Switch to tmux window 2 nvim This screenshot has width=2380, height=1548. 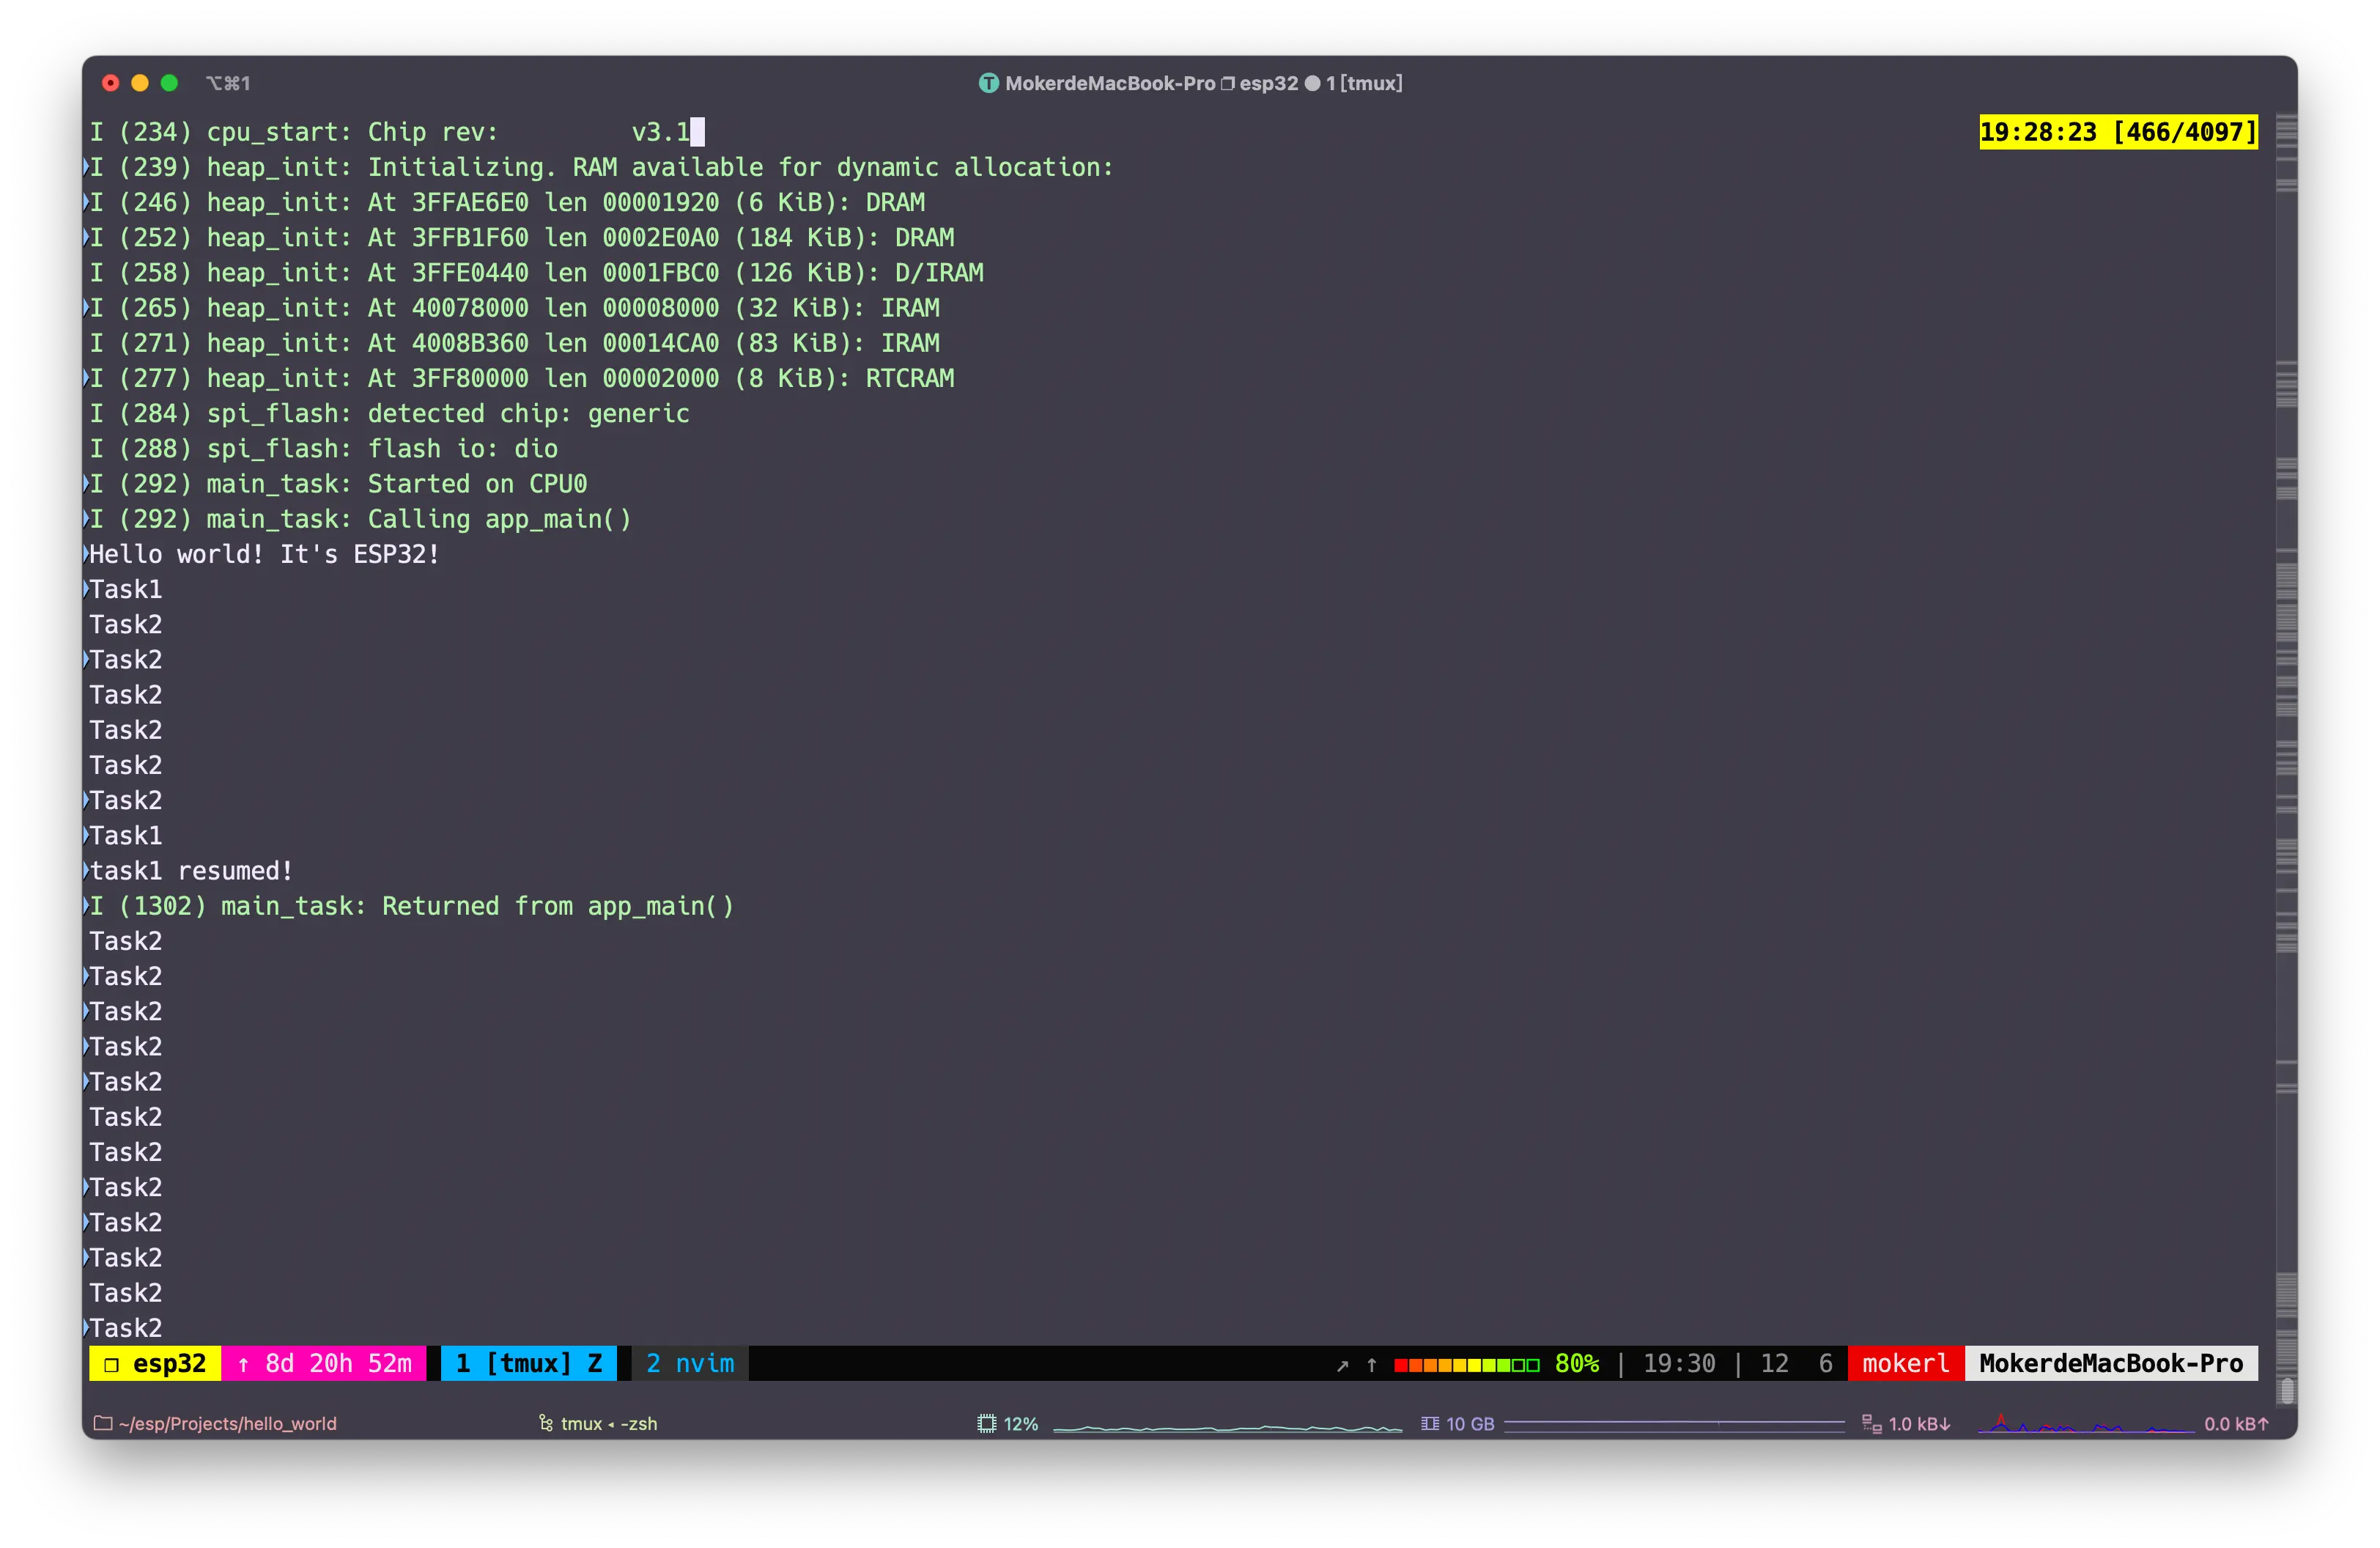pyautogui.click(x=689, y=1363)
